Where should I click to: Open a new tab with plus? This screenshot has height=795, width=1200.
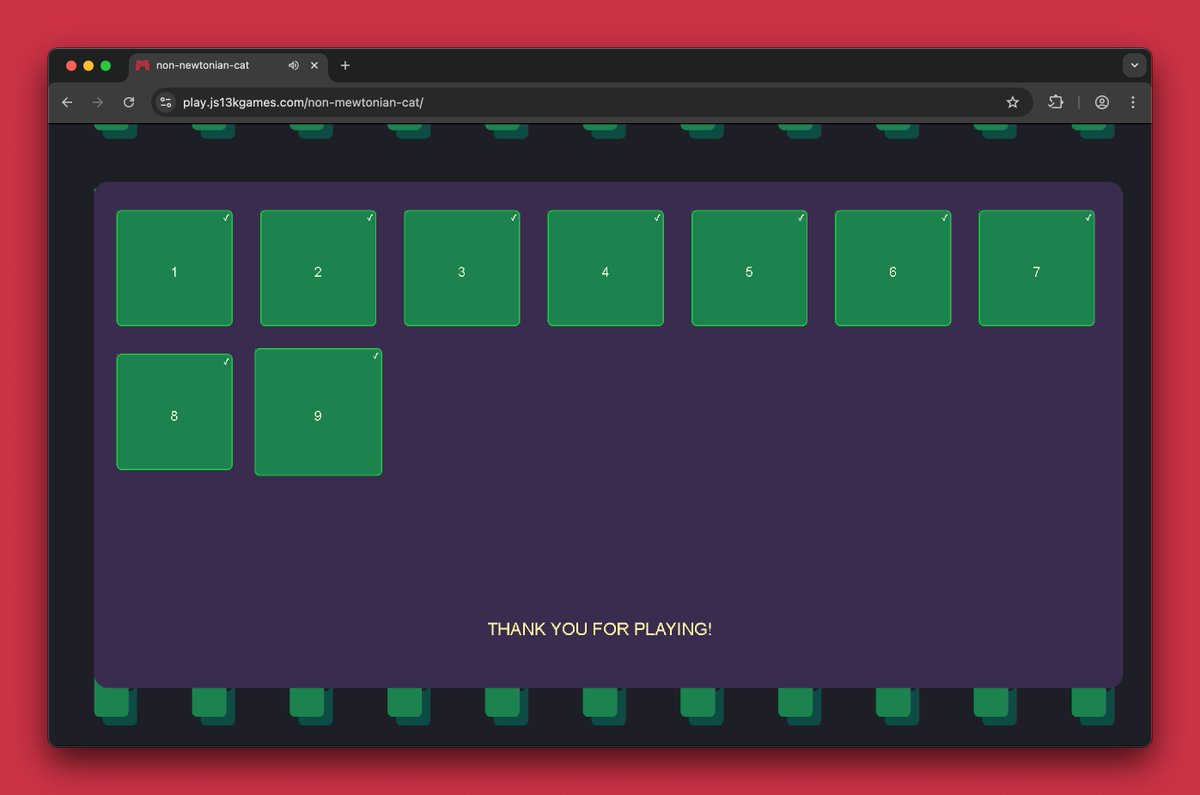[345, 65]
